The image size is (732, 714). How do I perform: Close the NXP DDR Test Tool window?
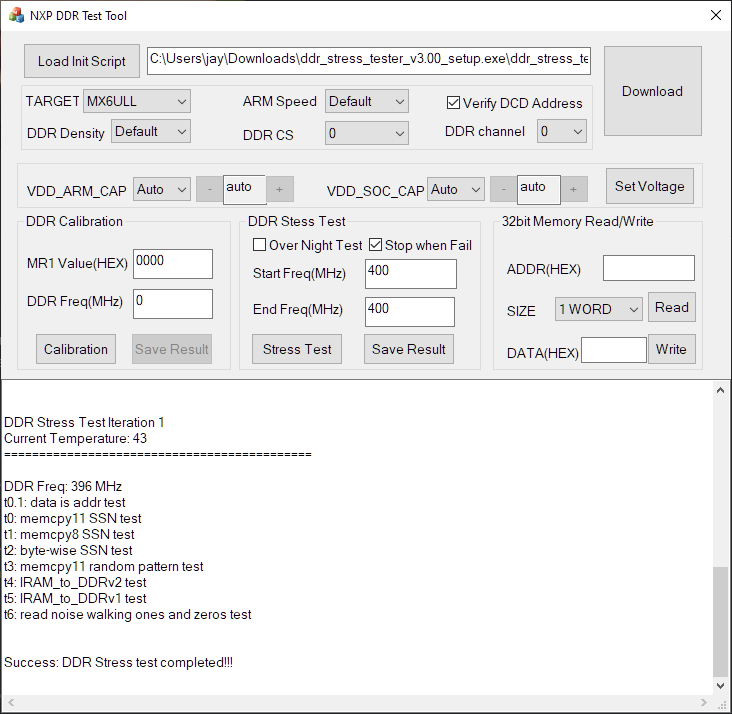(715, 15)
